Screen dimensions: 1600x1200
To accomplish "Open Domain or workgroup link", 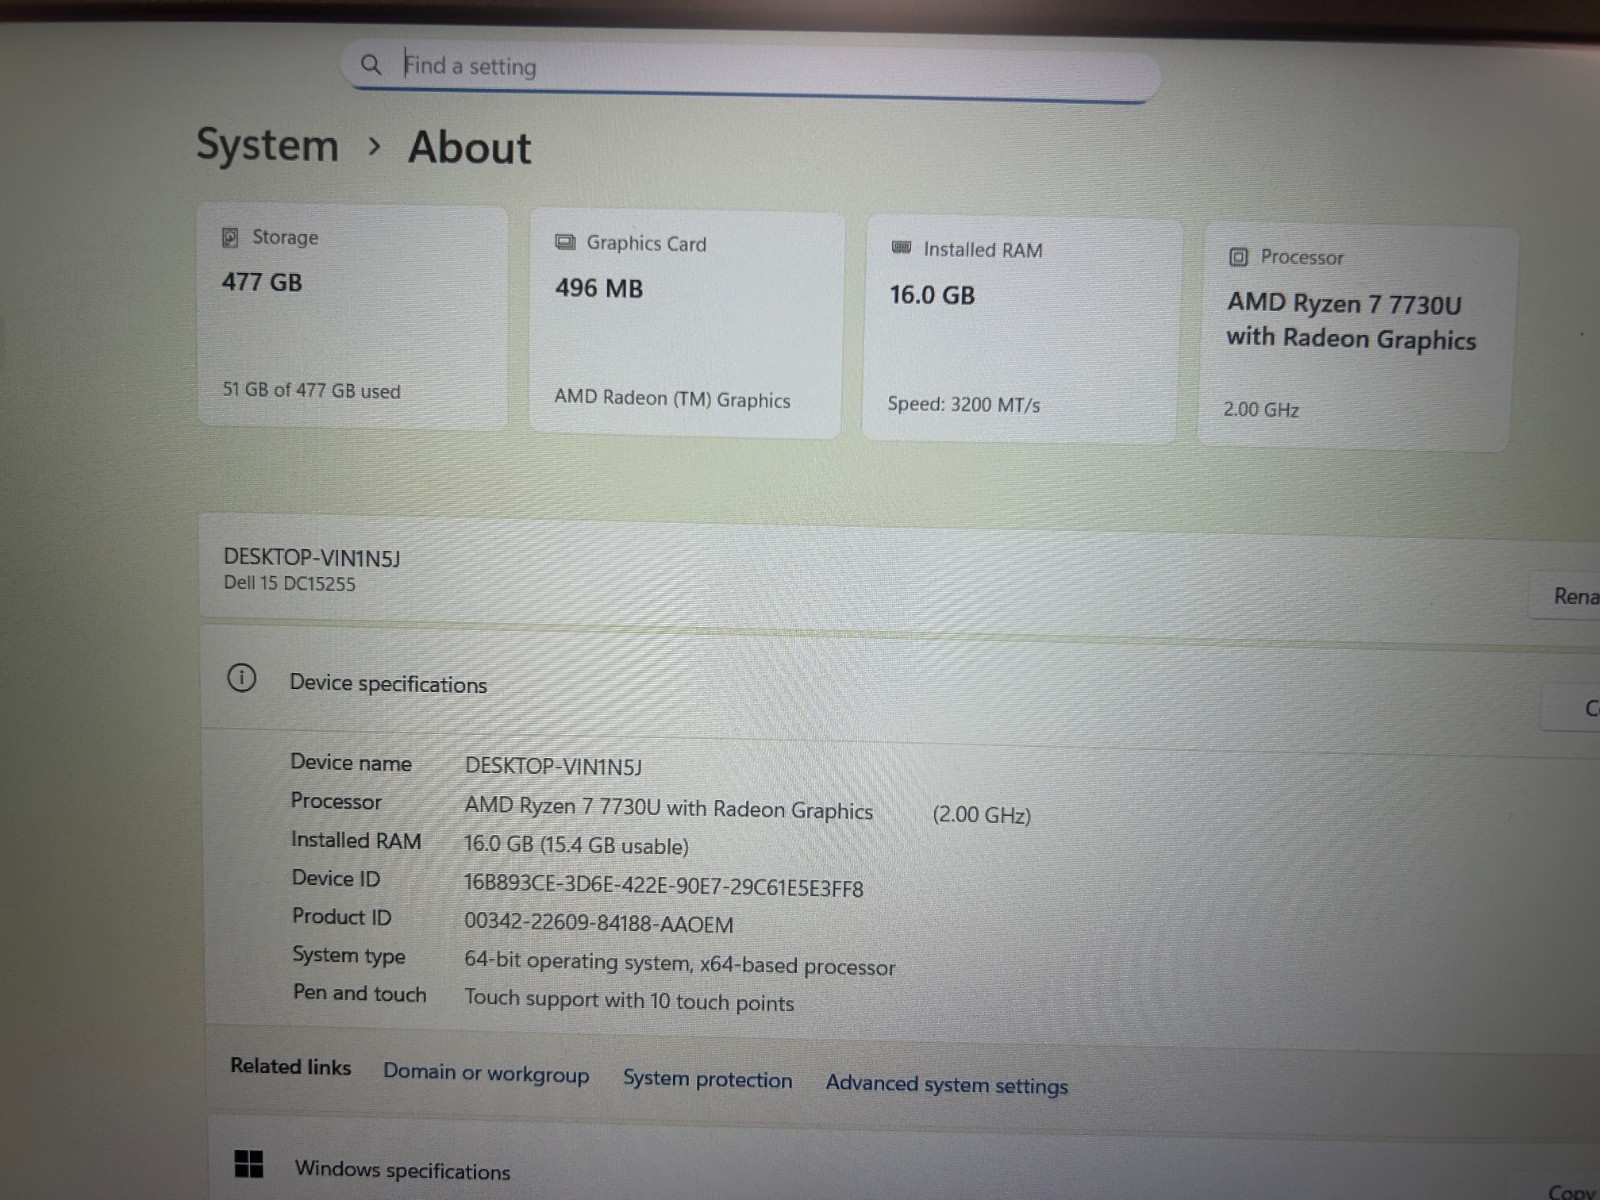I will point(486,1073).
